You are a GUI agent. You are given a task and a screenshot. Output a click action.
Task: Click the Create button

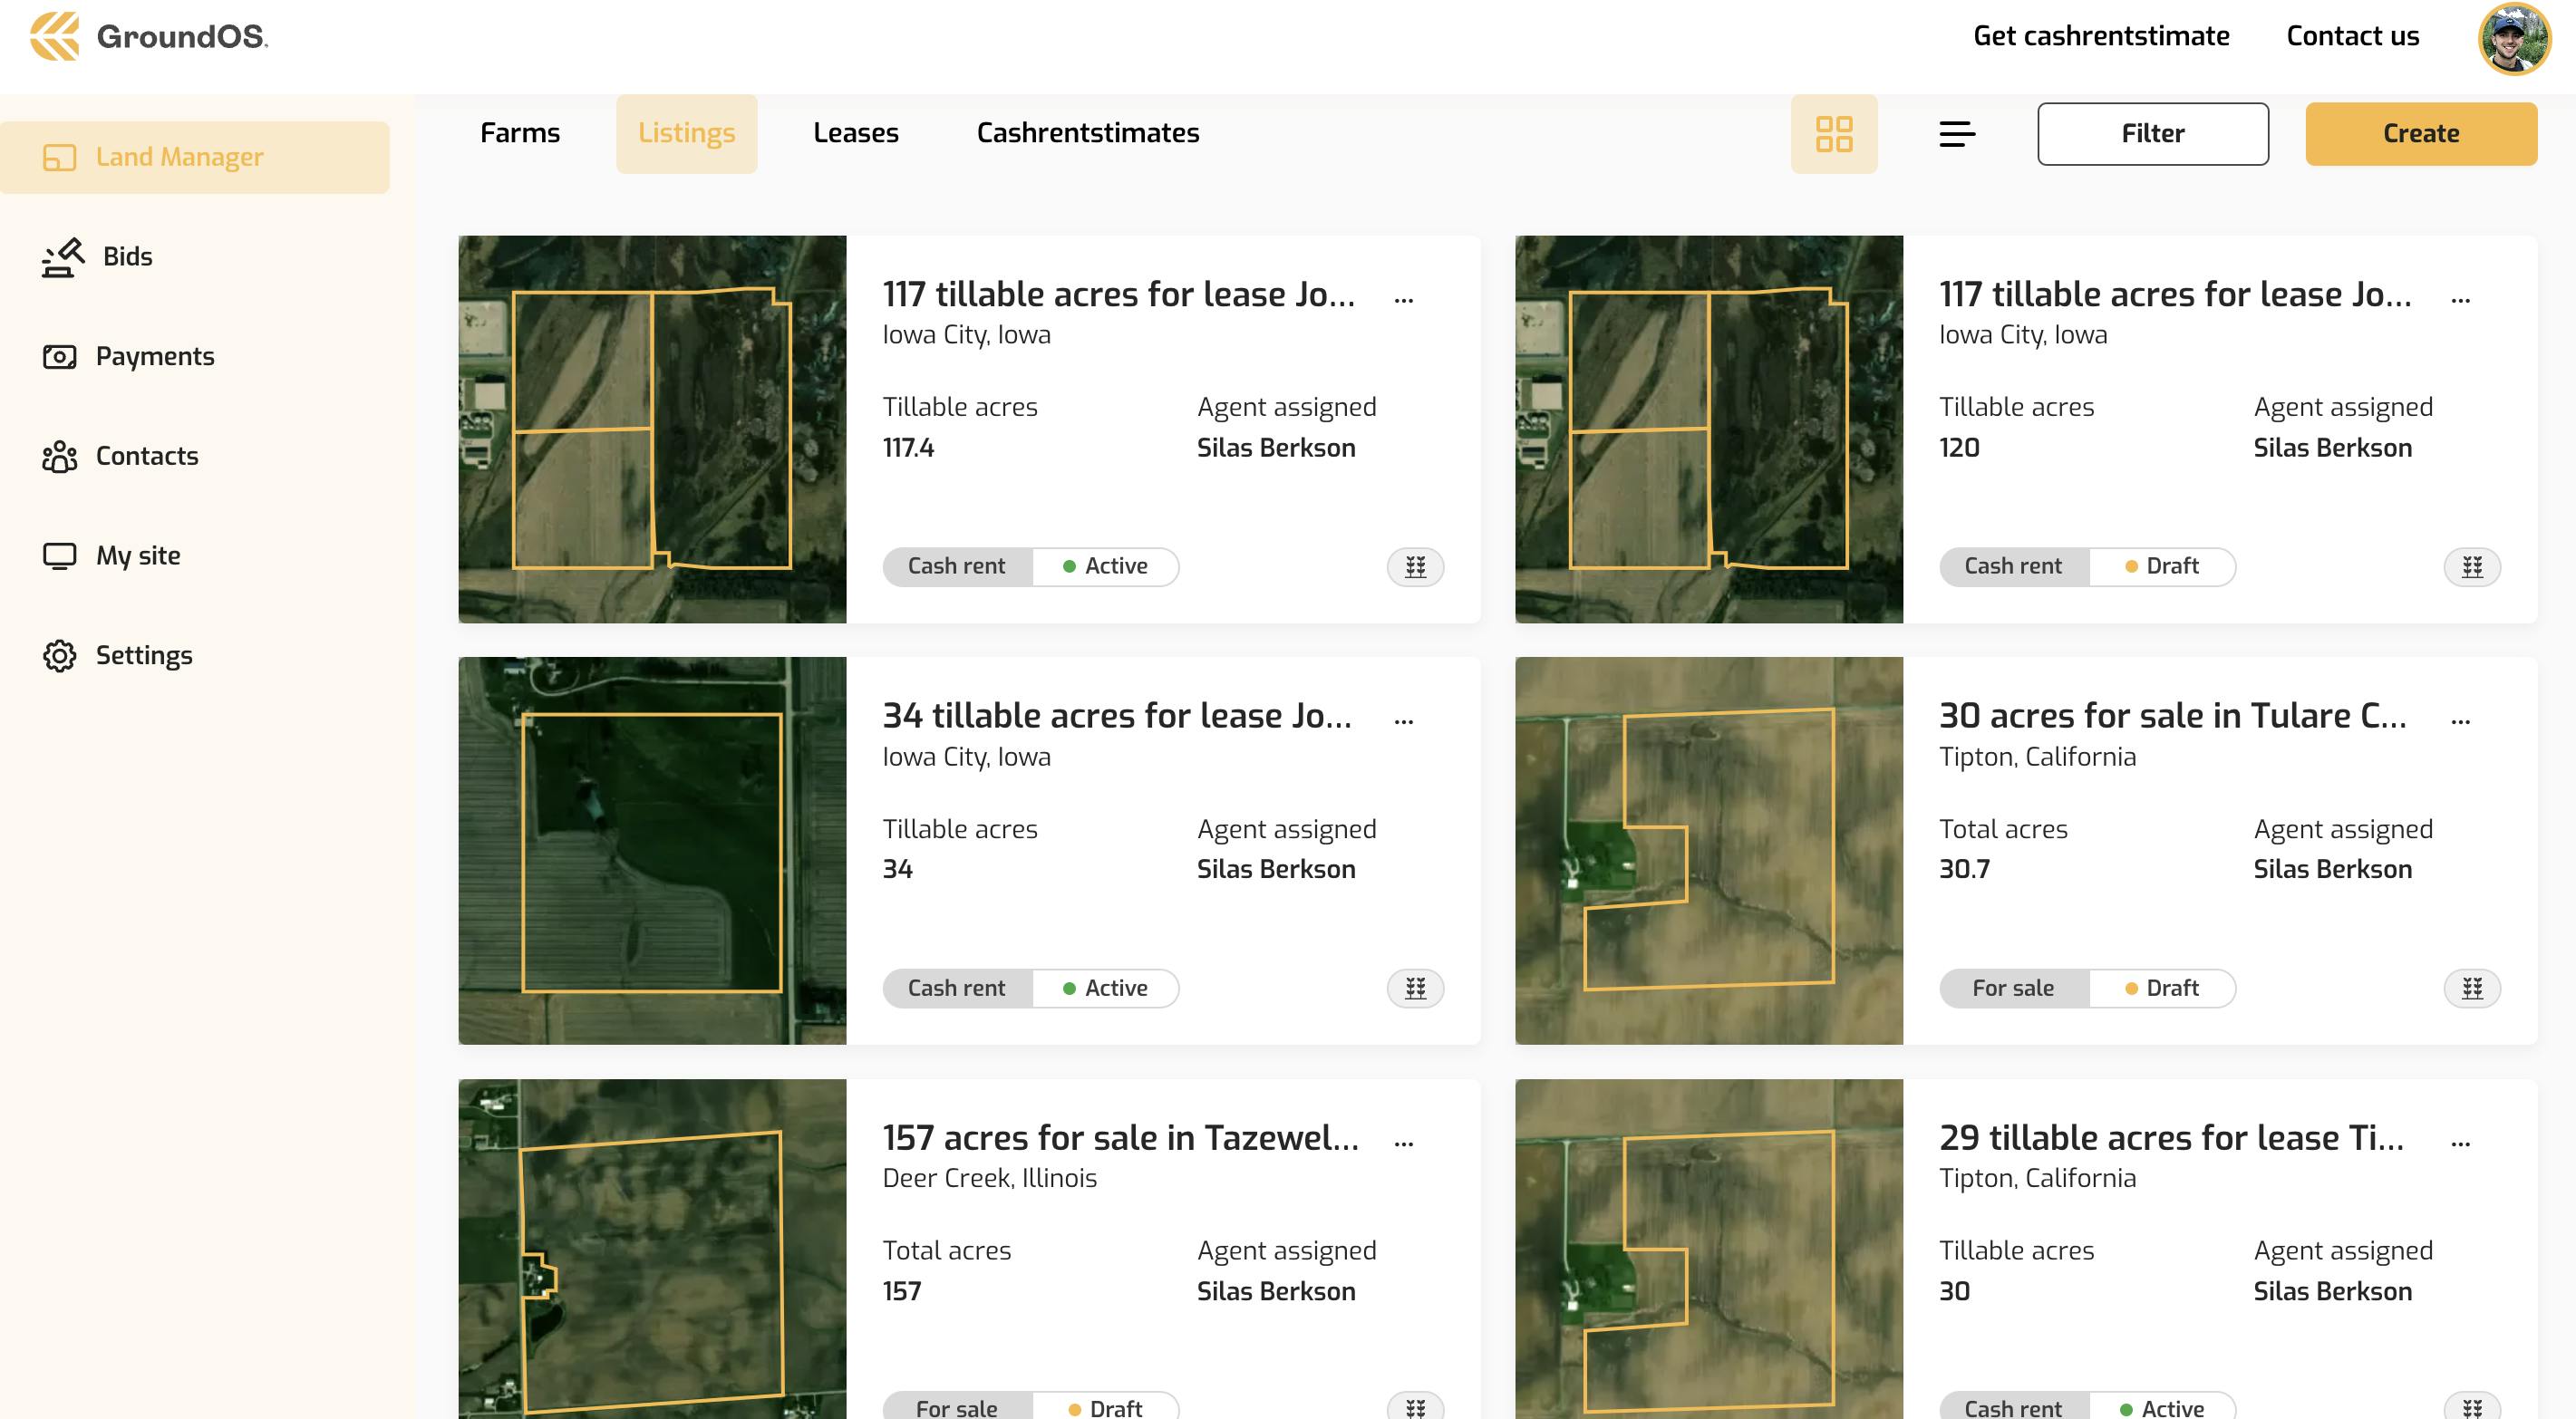(x=2420, y=133)
